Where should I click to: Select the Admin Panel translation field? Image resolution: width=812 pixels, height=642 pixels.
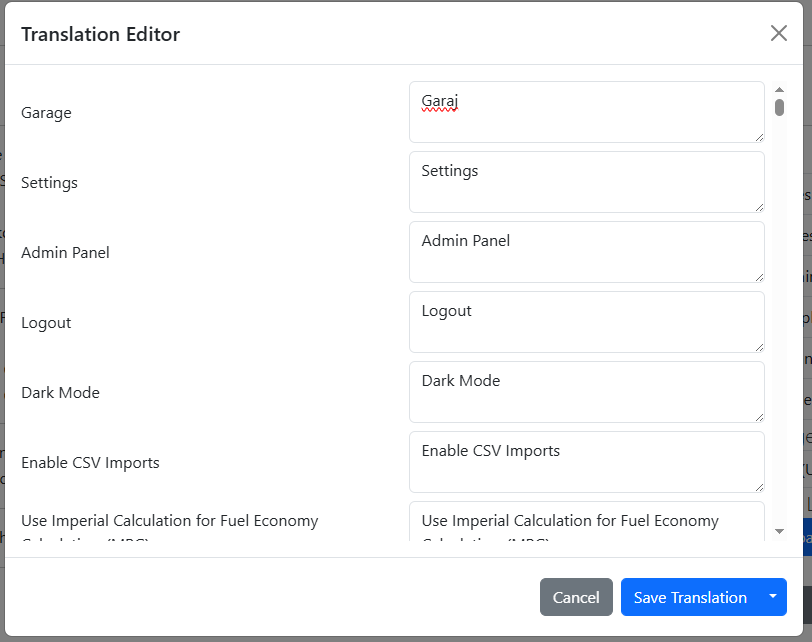click(586, 252)
